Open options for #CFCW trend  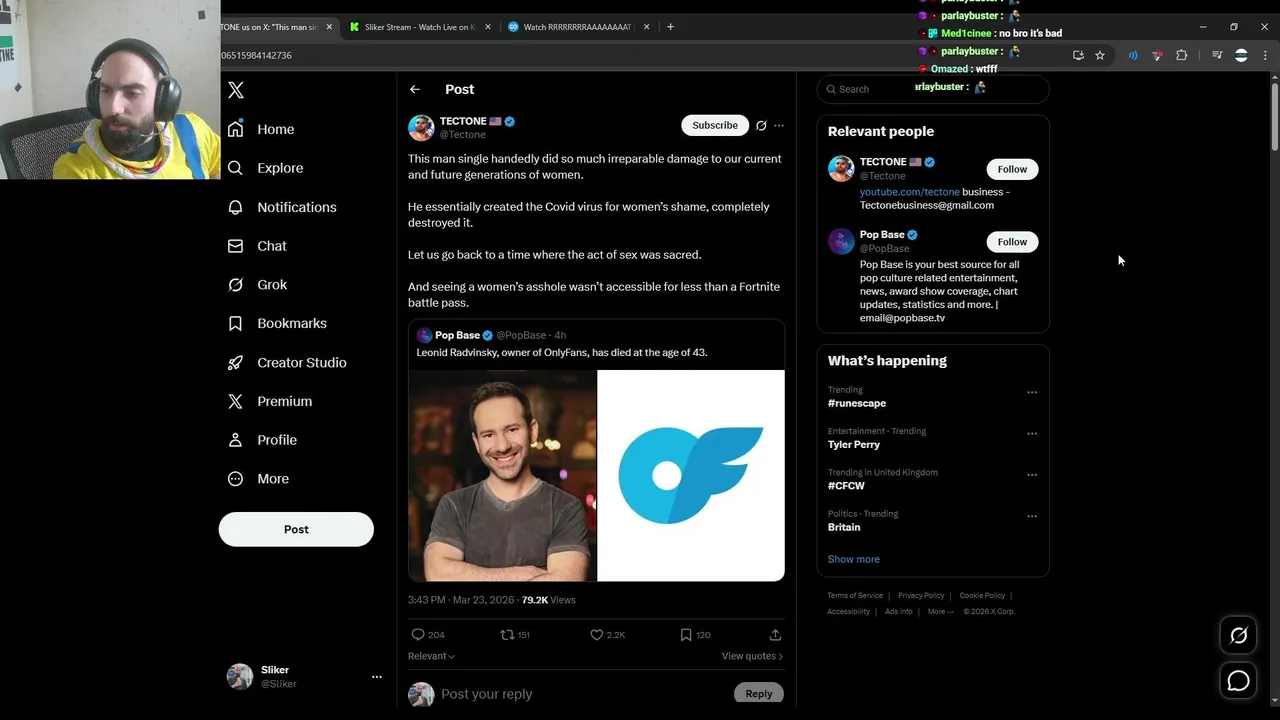point(1032,475)
